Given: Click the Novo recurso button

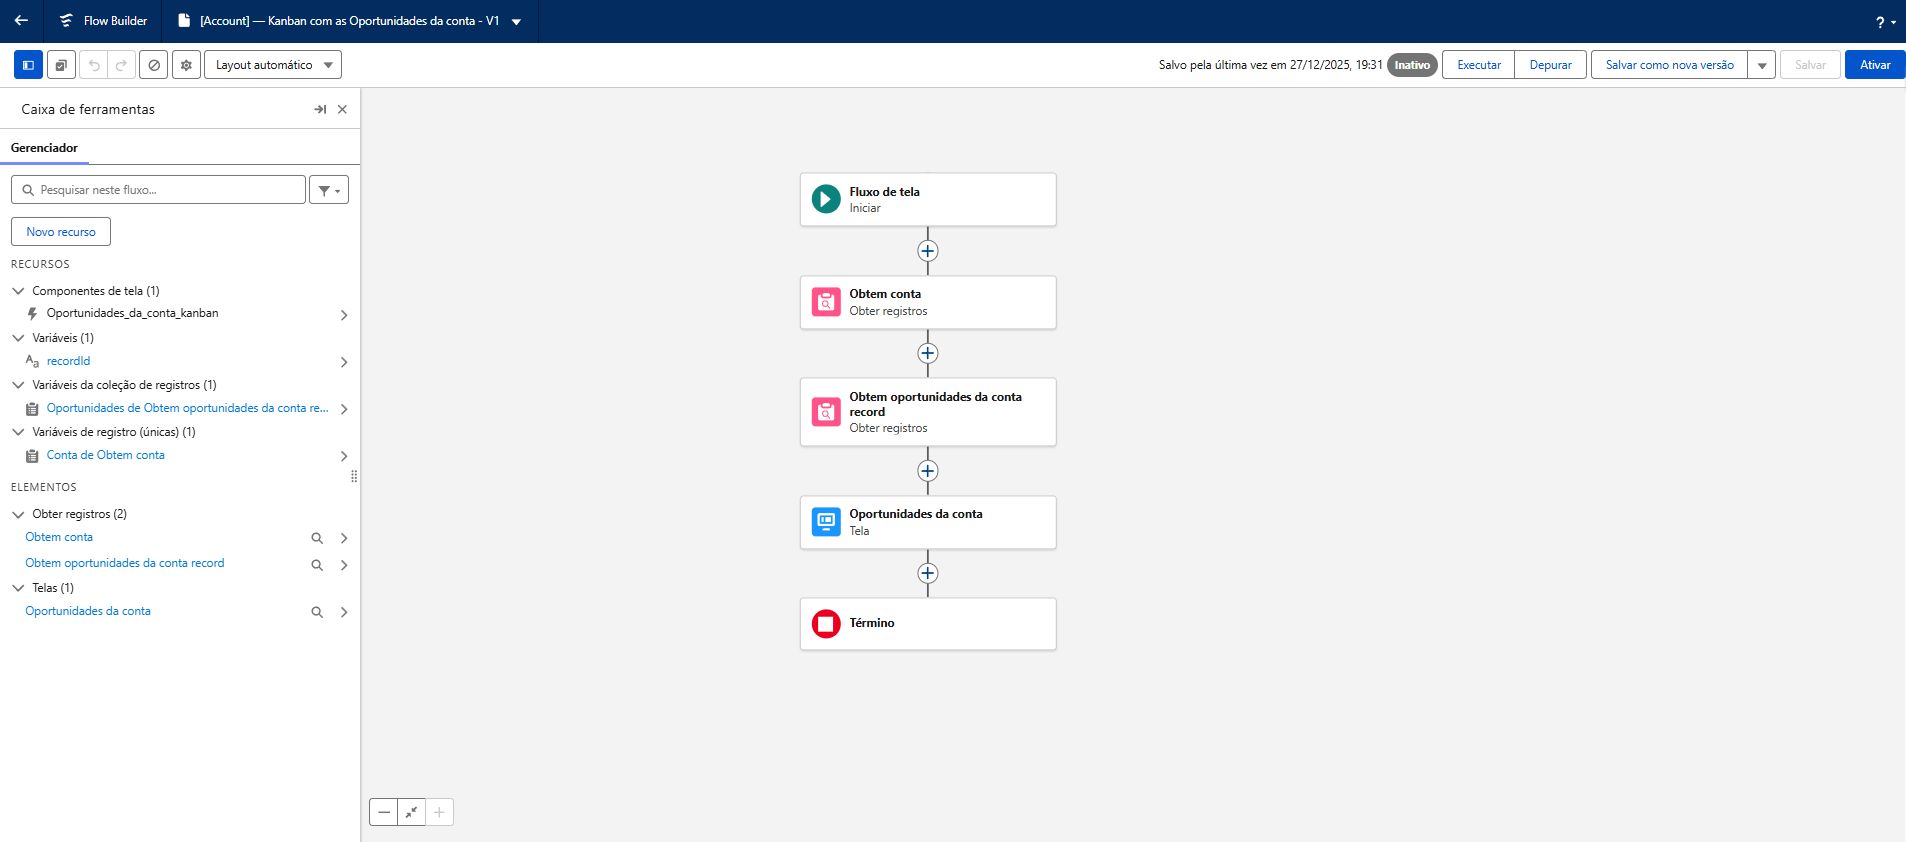Looking at the screenshot, I should click(x=61, y=232).
